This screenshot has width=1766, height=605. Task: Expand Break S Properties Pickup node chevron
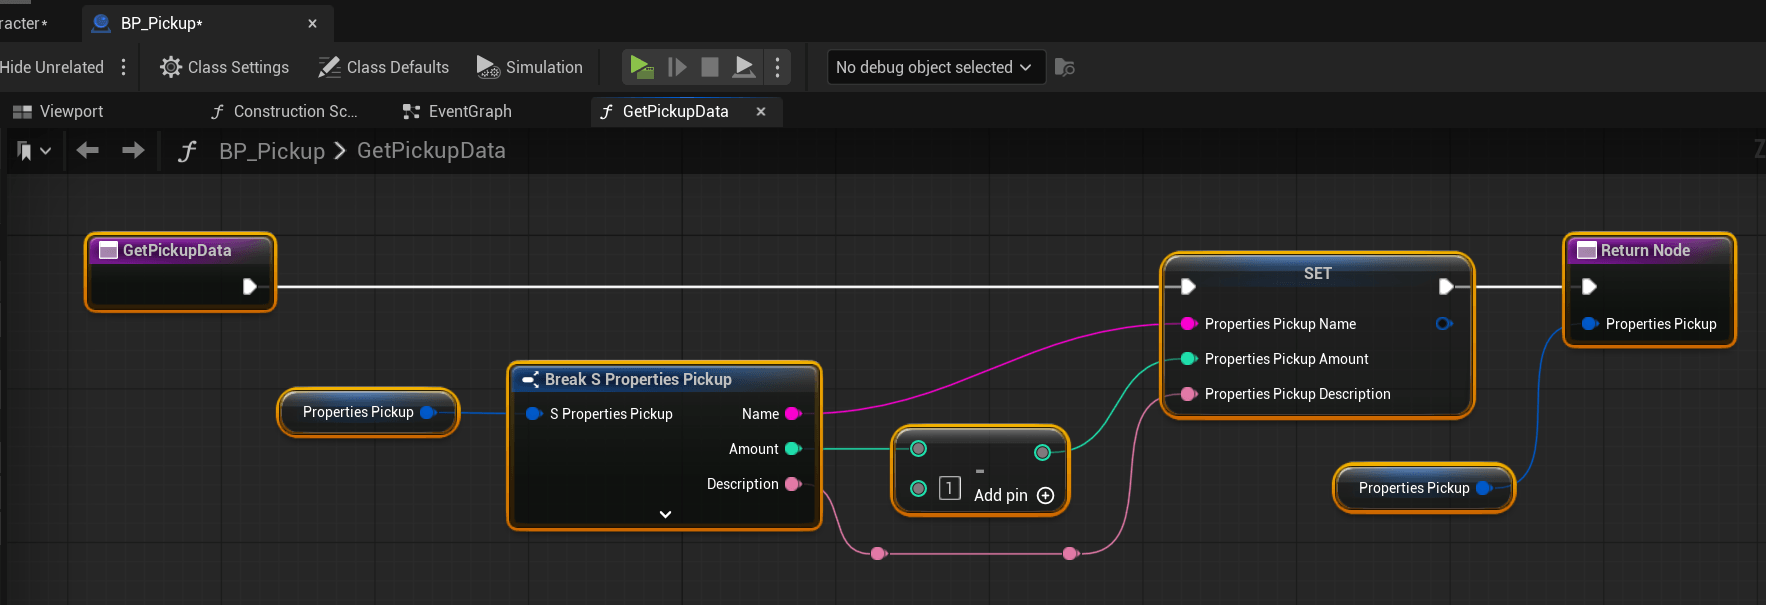point(665,514)
